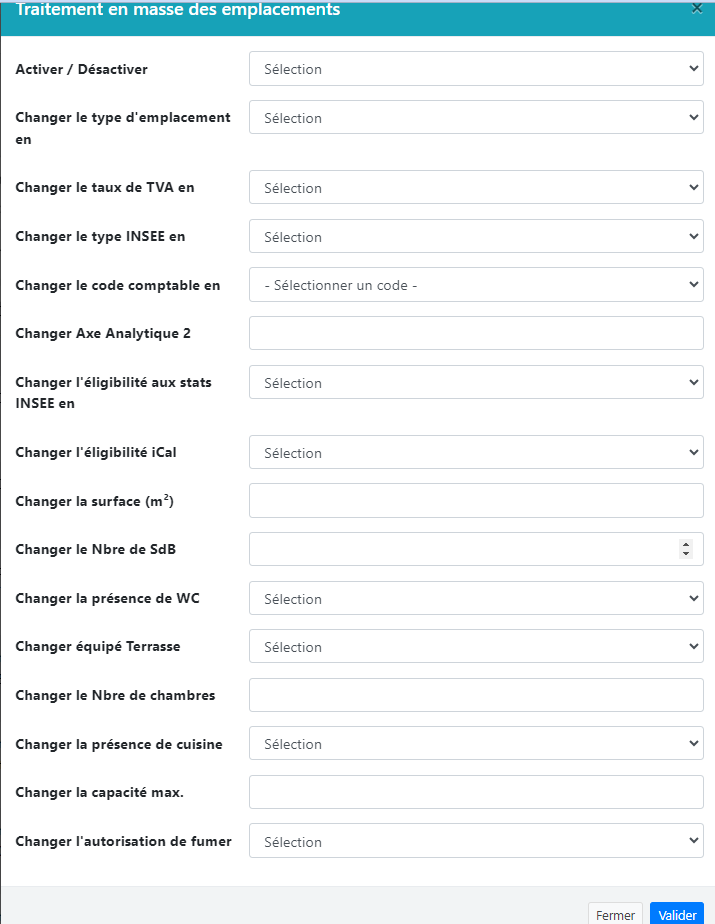The width and height of the screenshot is (715, 924).
Task: Expand the équipé Terrasse dropdown
Action: [476, 647]
